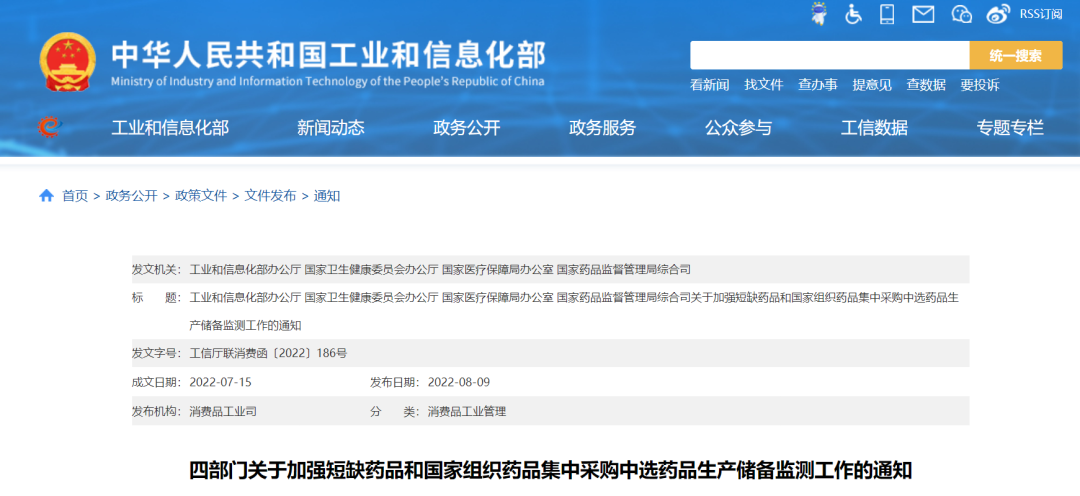This screenshot has height=496, width=1080.
Task: Select 看新闻 search shortcut
Action: pyautogui.click(x=709, y=85)
